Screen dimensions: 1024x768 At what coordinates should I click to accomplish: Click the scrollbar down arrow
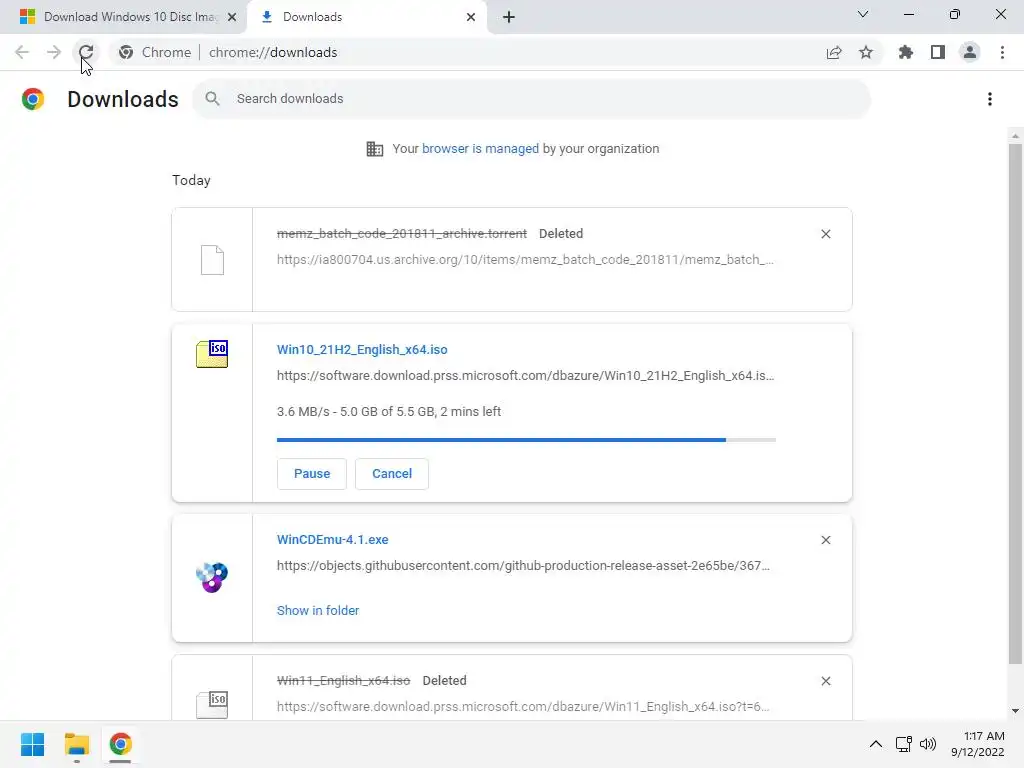pos(1015,711)
